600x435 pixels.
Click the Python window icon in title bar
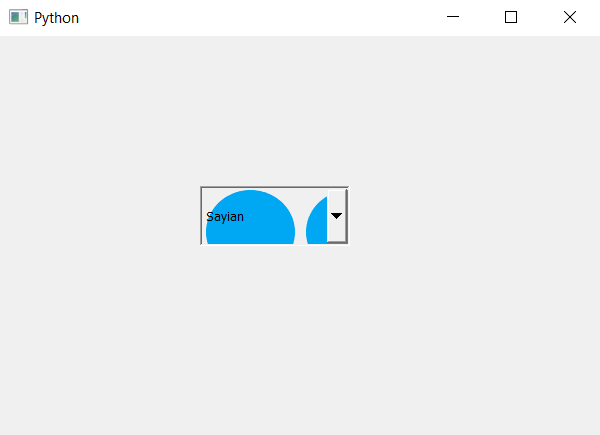tap(18, 17)
